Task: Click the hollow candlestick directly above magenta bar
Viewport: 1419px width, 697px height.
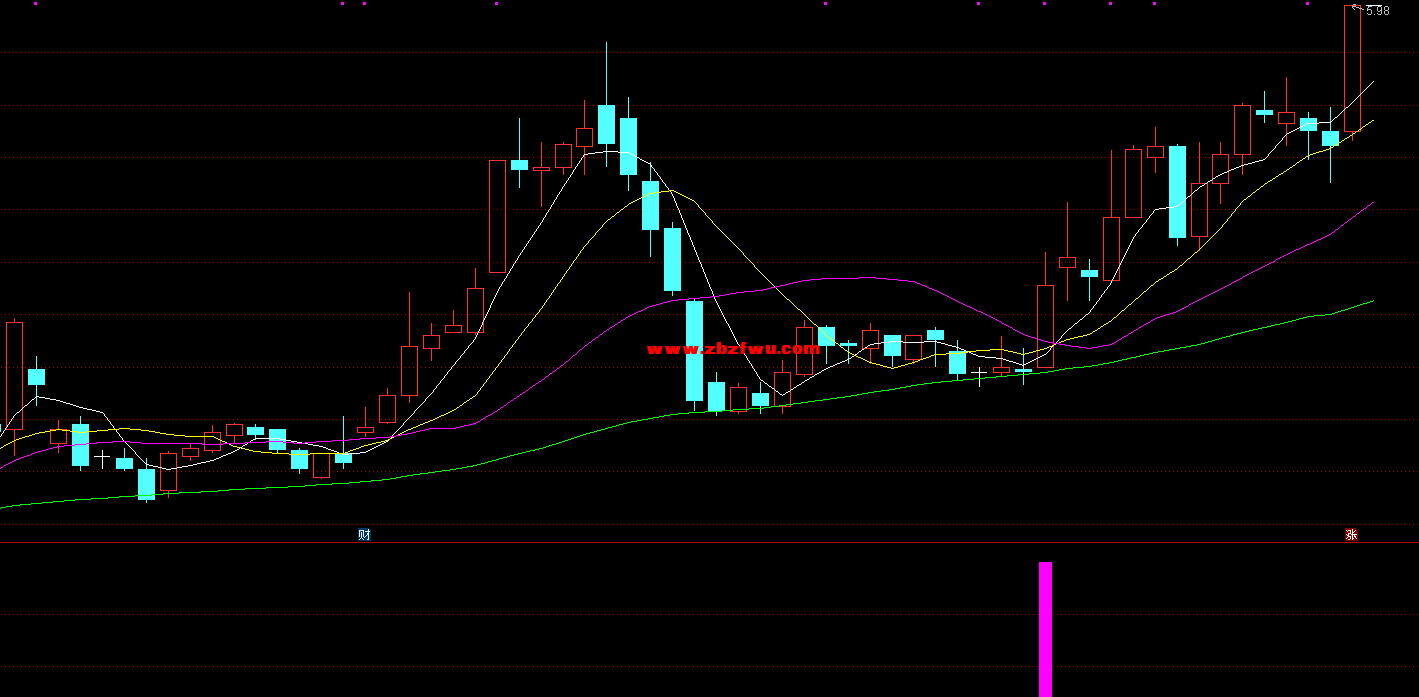Action: (x=1045, y=326)
